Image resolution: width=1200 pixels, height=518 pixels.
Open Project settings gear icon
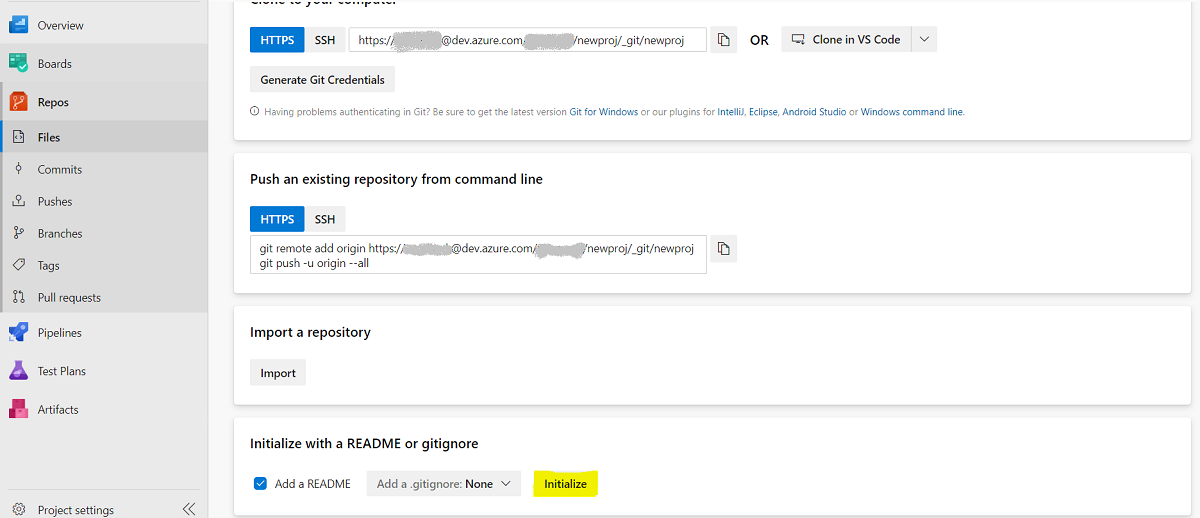18,510
